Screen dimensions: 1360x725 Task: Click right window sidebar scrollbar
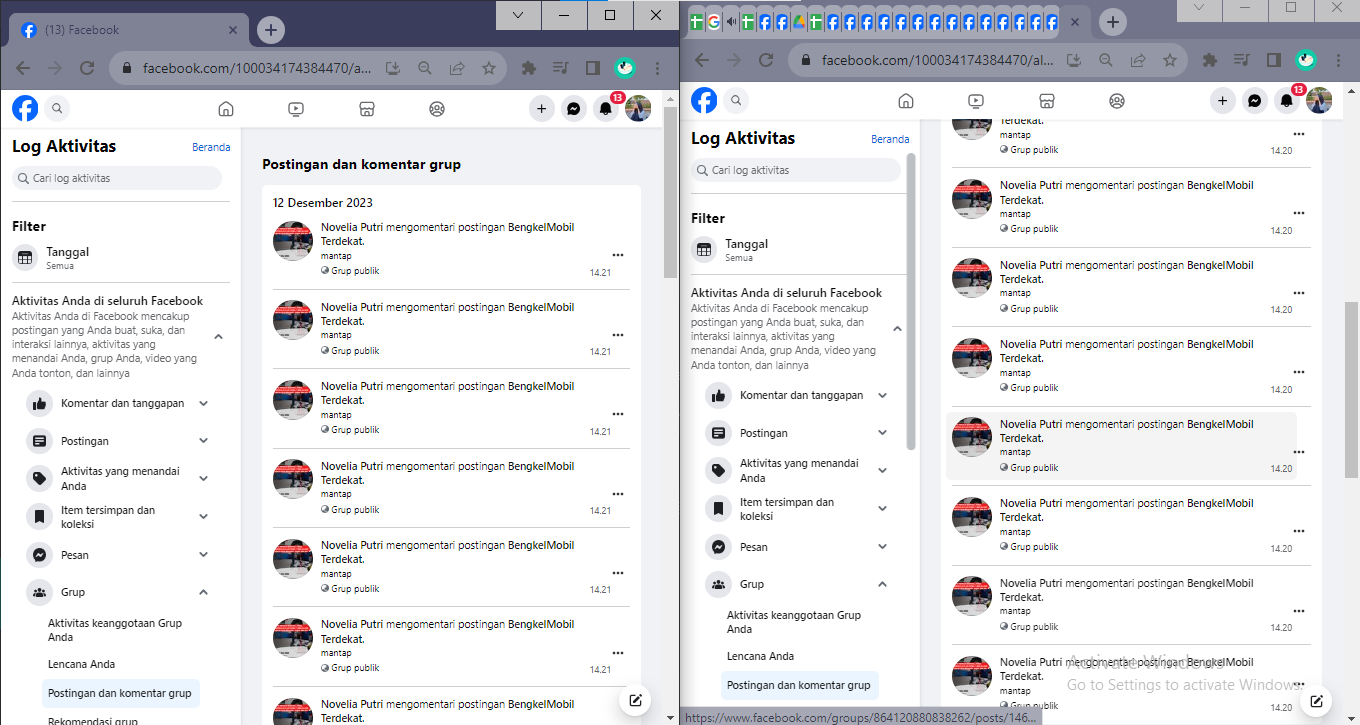pos(911,300)
